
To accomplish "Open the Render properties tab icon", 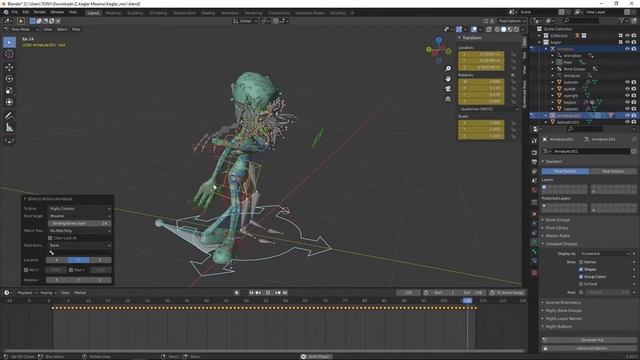I will [534, 152].
